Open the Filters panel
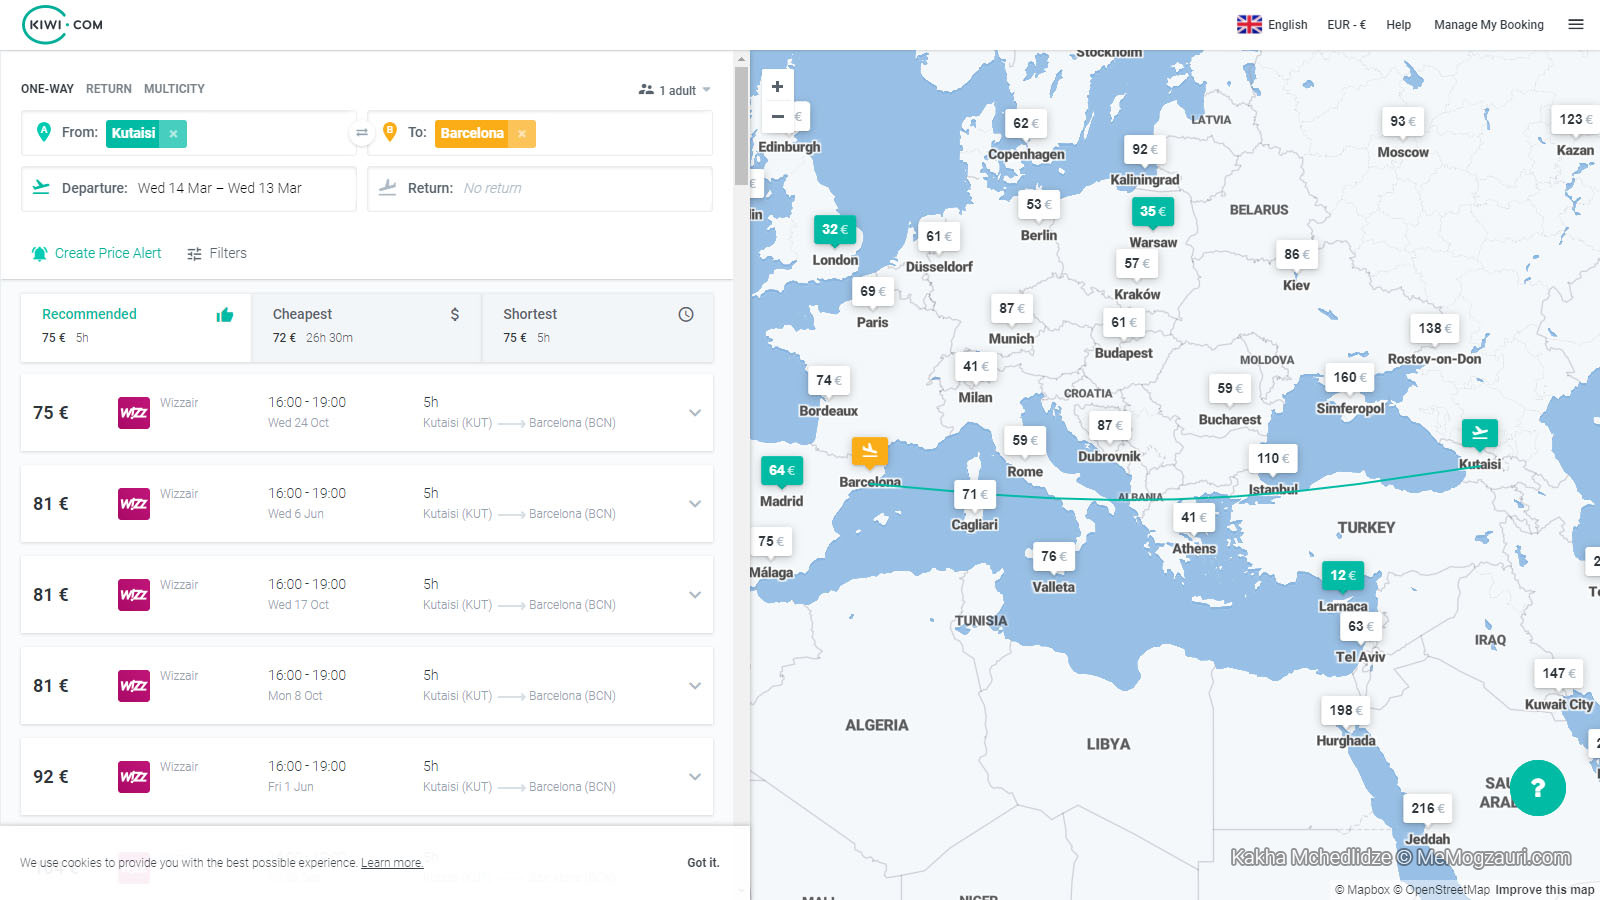The height and width of the screenshot is (900, 1600). pyautogui.click(x=217, y=253)
